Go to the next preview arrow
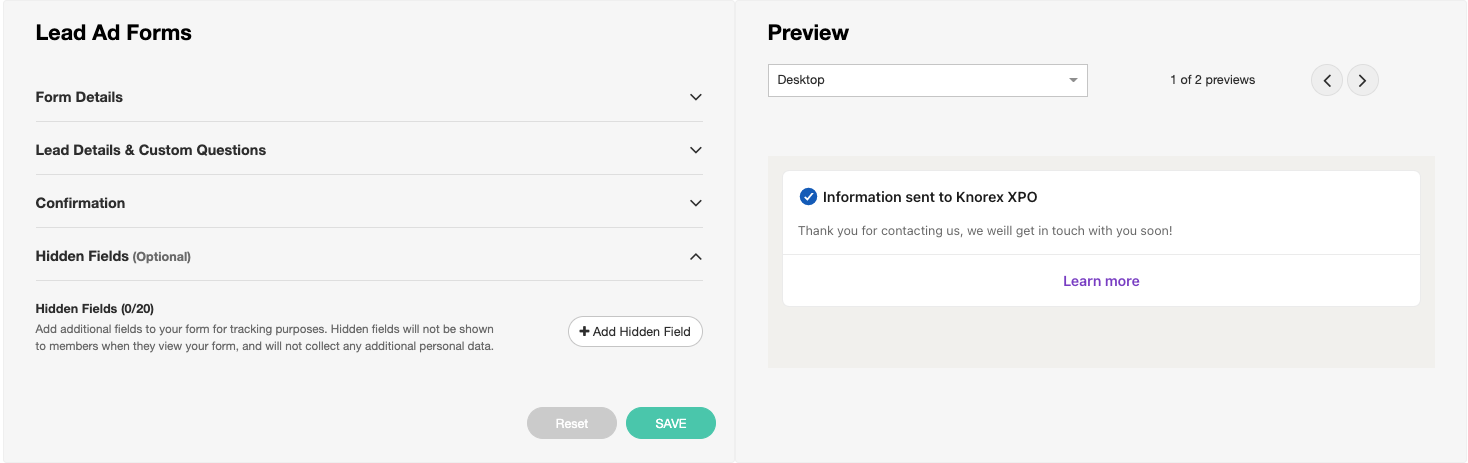 click(x=1362, y=81)
